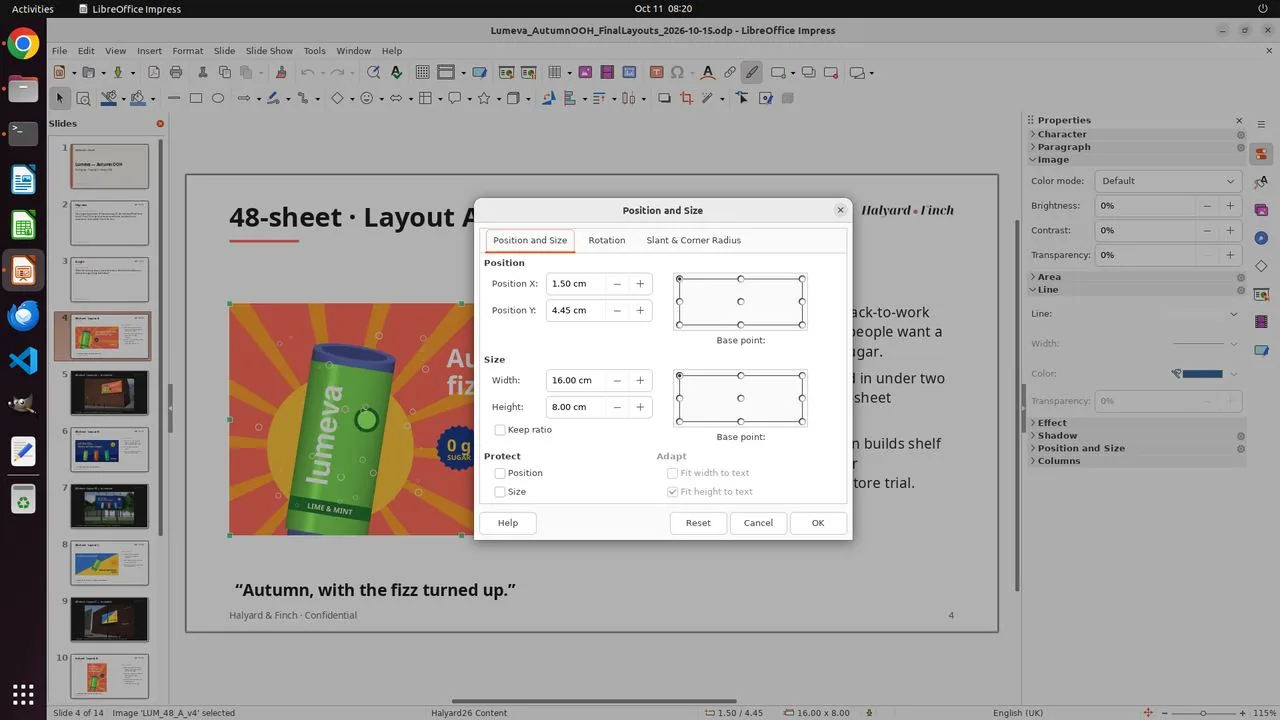Viewport: 1280px width, 720px height.
Task: Click the Reset button in dialog
Action: click(x=698, y=523)
